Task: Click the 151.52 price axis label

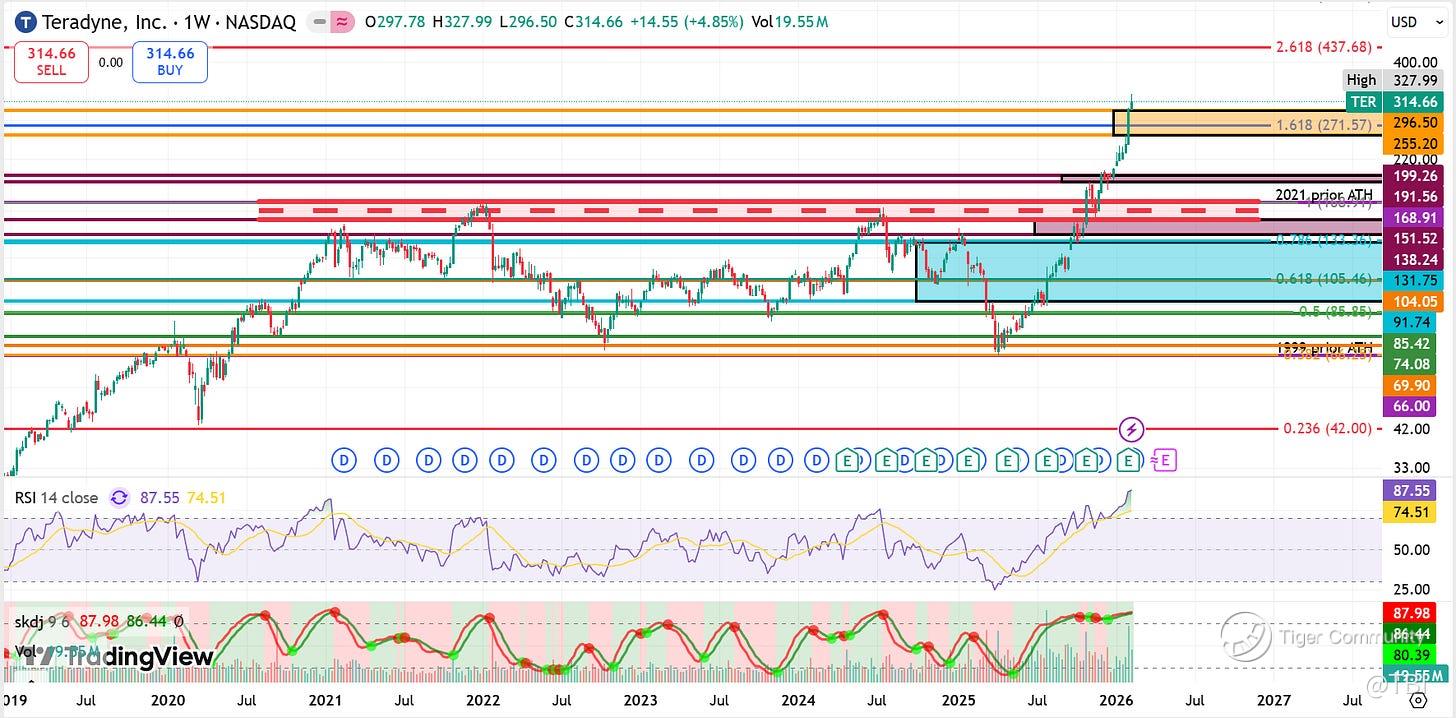Action: (1412, 238)
